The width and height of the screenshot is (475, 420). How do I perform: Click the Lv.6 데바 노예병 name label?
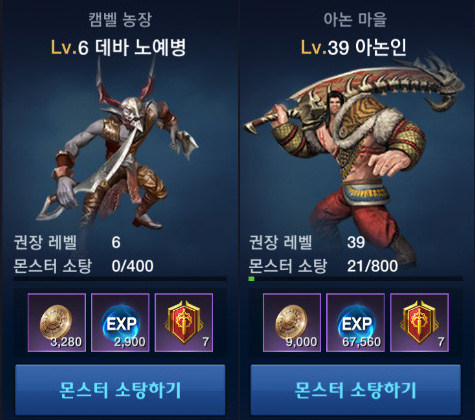(x=118, y=47)
